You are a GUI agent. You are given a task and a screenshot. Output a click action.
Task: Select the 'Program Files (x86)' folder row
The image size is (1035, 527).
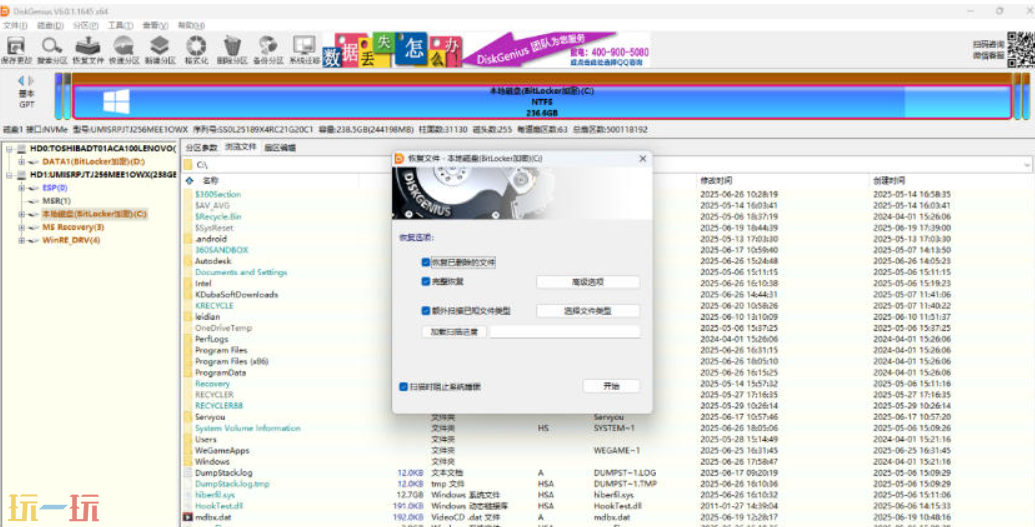point(232,362)
